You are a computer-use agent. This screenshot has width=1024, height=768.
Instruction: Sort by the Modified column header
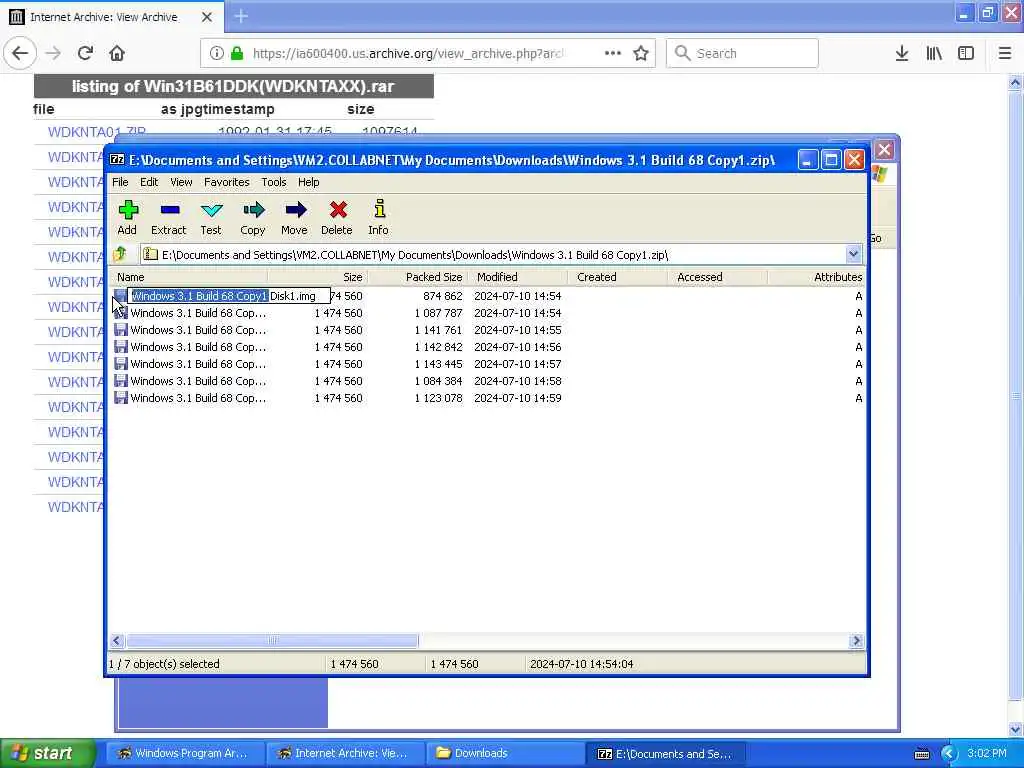point(518,277)
